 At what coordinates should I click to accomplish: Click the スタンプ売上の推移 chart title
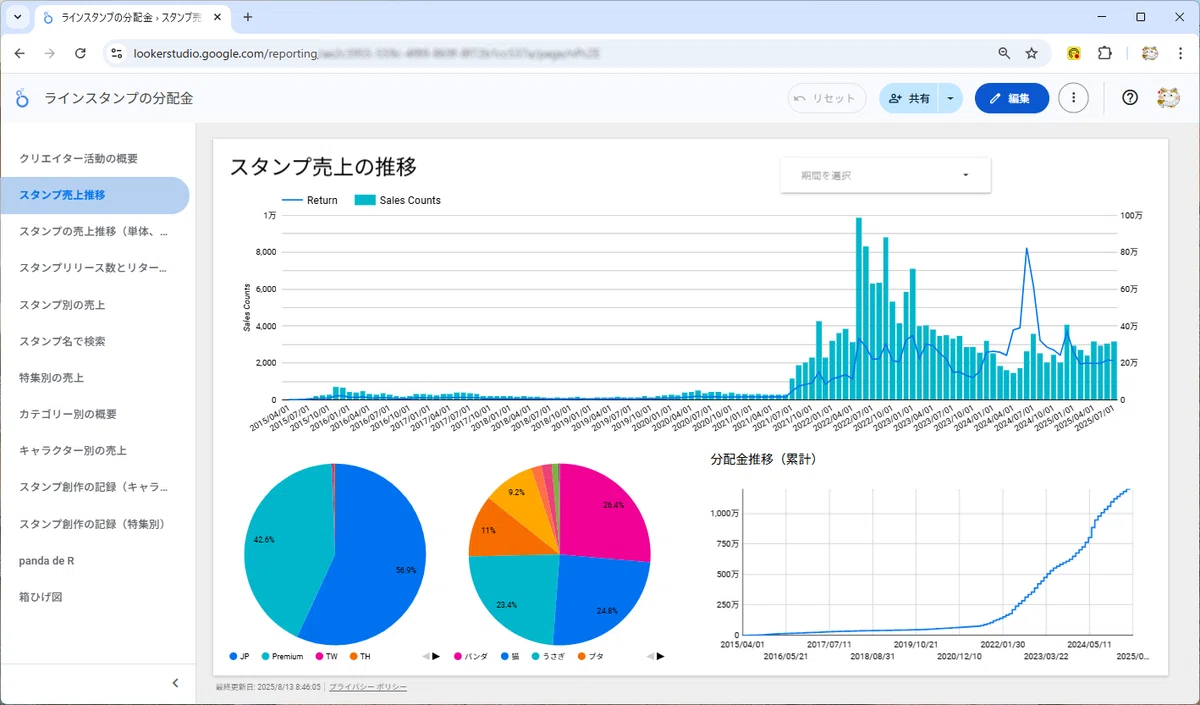323,167
